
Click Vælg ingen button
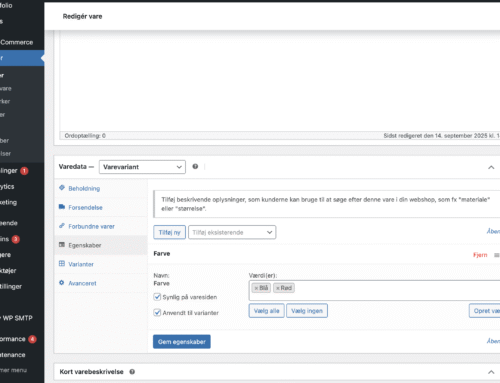coord(307,311)
